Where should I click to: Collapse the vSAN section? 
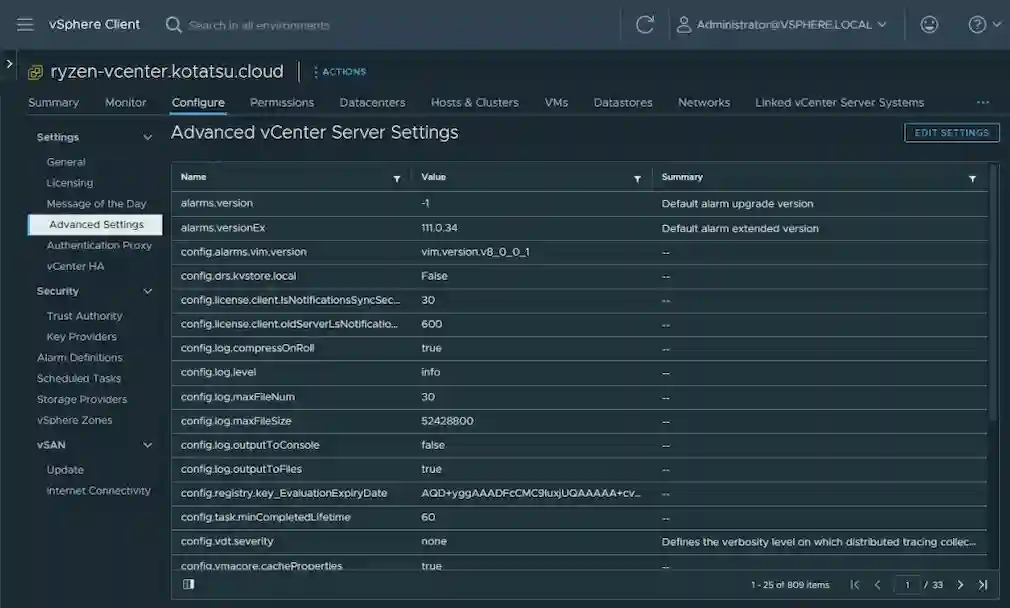[x=148, y=445]
